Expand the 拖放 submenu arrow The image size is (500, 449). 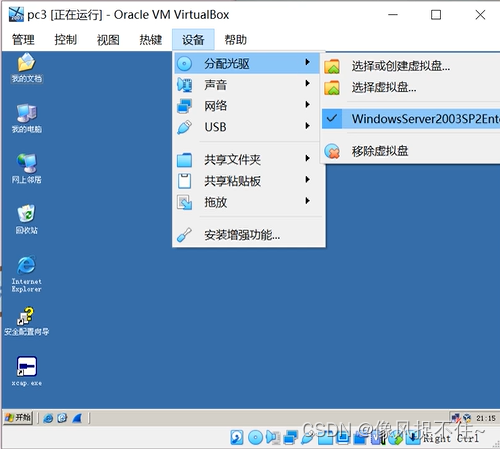click(307, 201)
